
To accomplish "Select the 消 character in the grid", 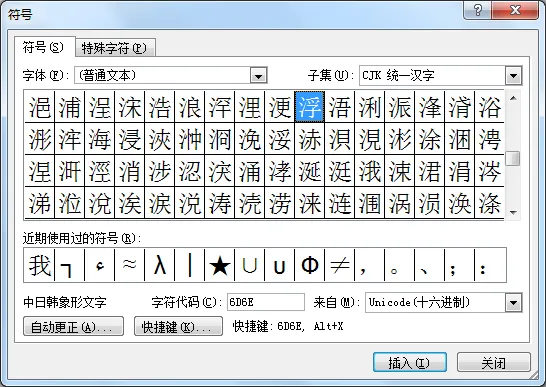I will pyautogui.click(x=130, y=171).
